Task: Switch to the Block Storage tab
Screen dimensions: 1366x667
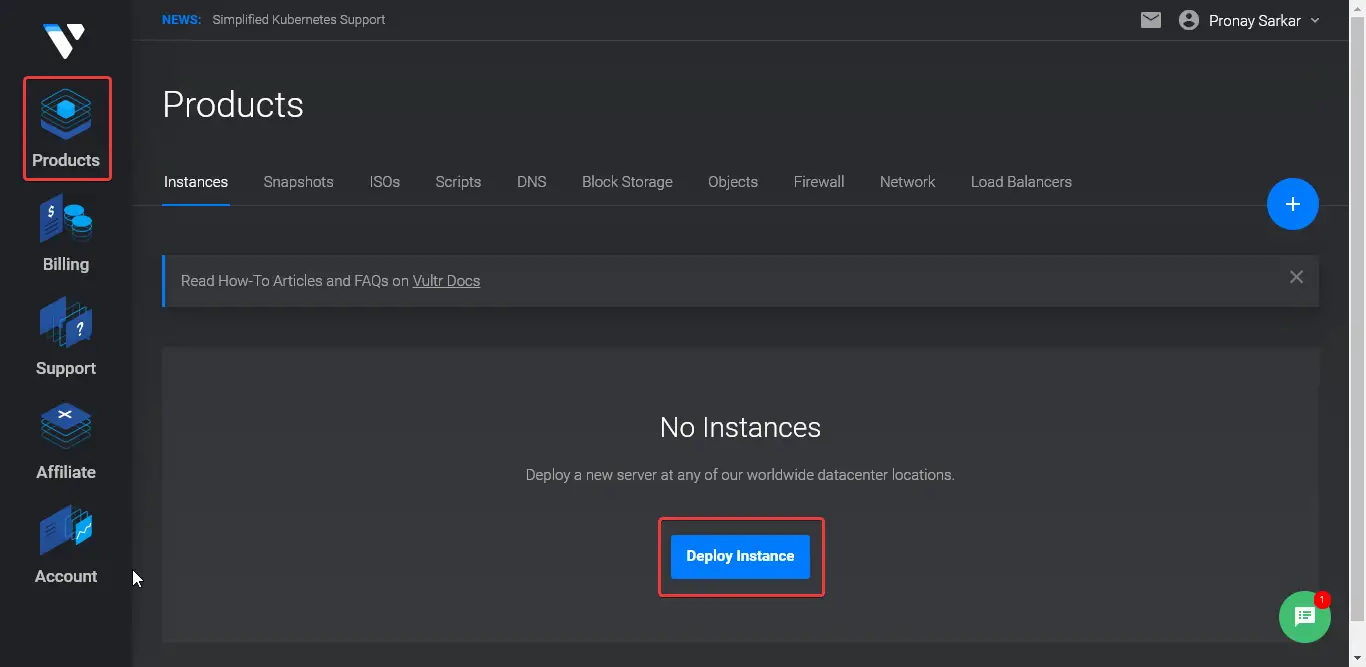Action: (627, 182)
